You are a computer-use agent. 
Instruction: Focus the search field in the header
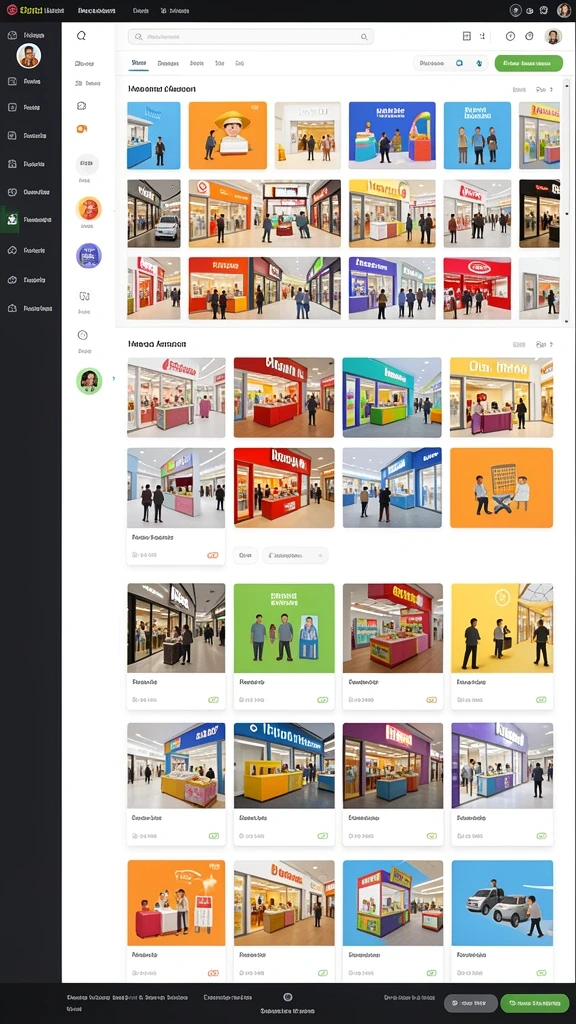[x=251, y=37]
